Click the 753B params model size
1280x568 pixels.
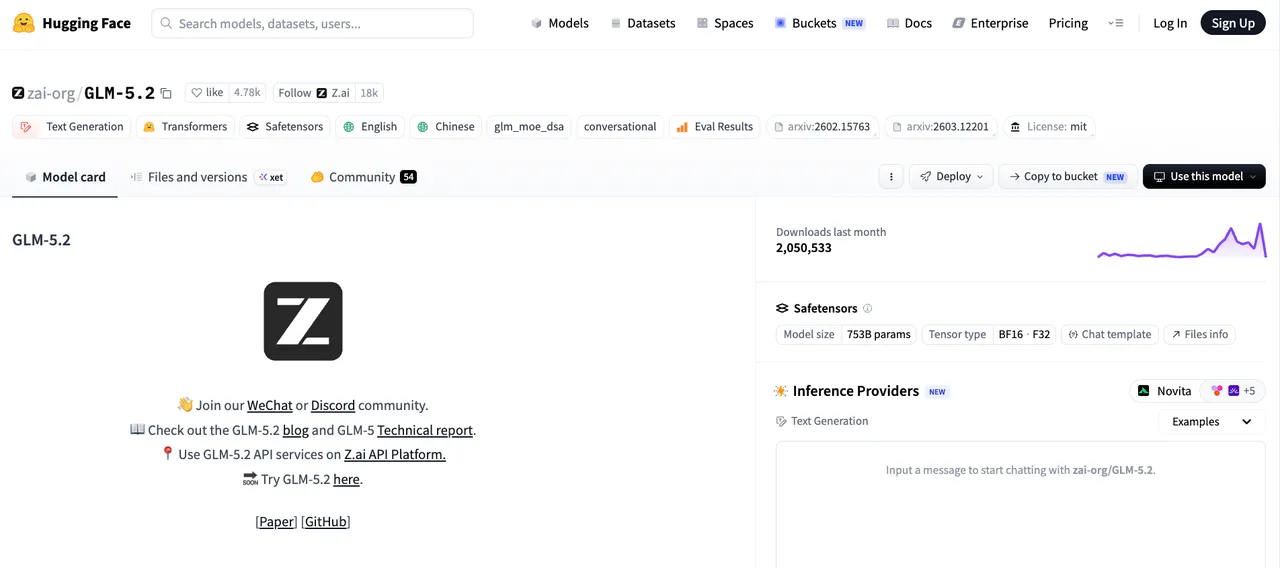tap(879, 334)
